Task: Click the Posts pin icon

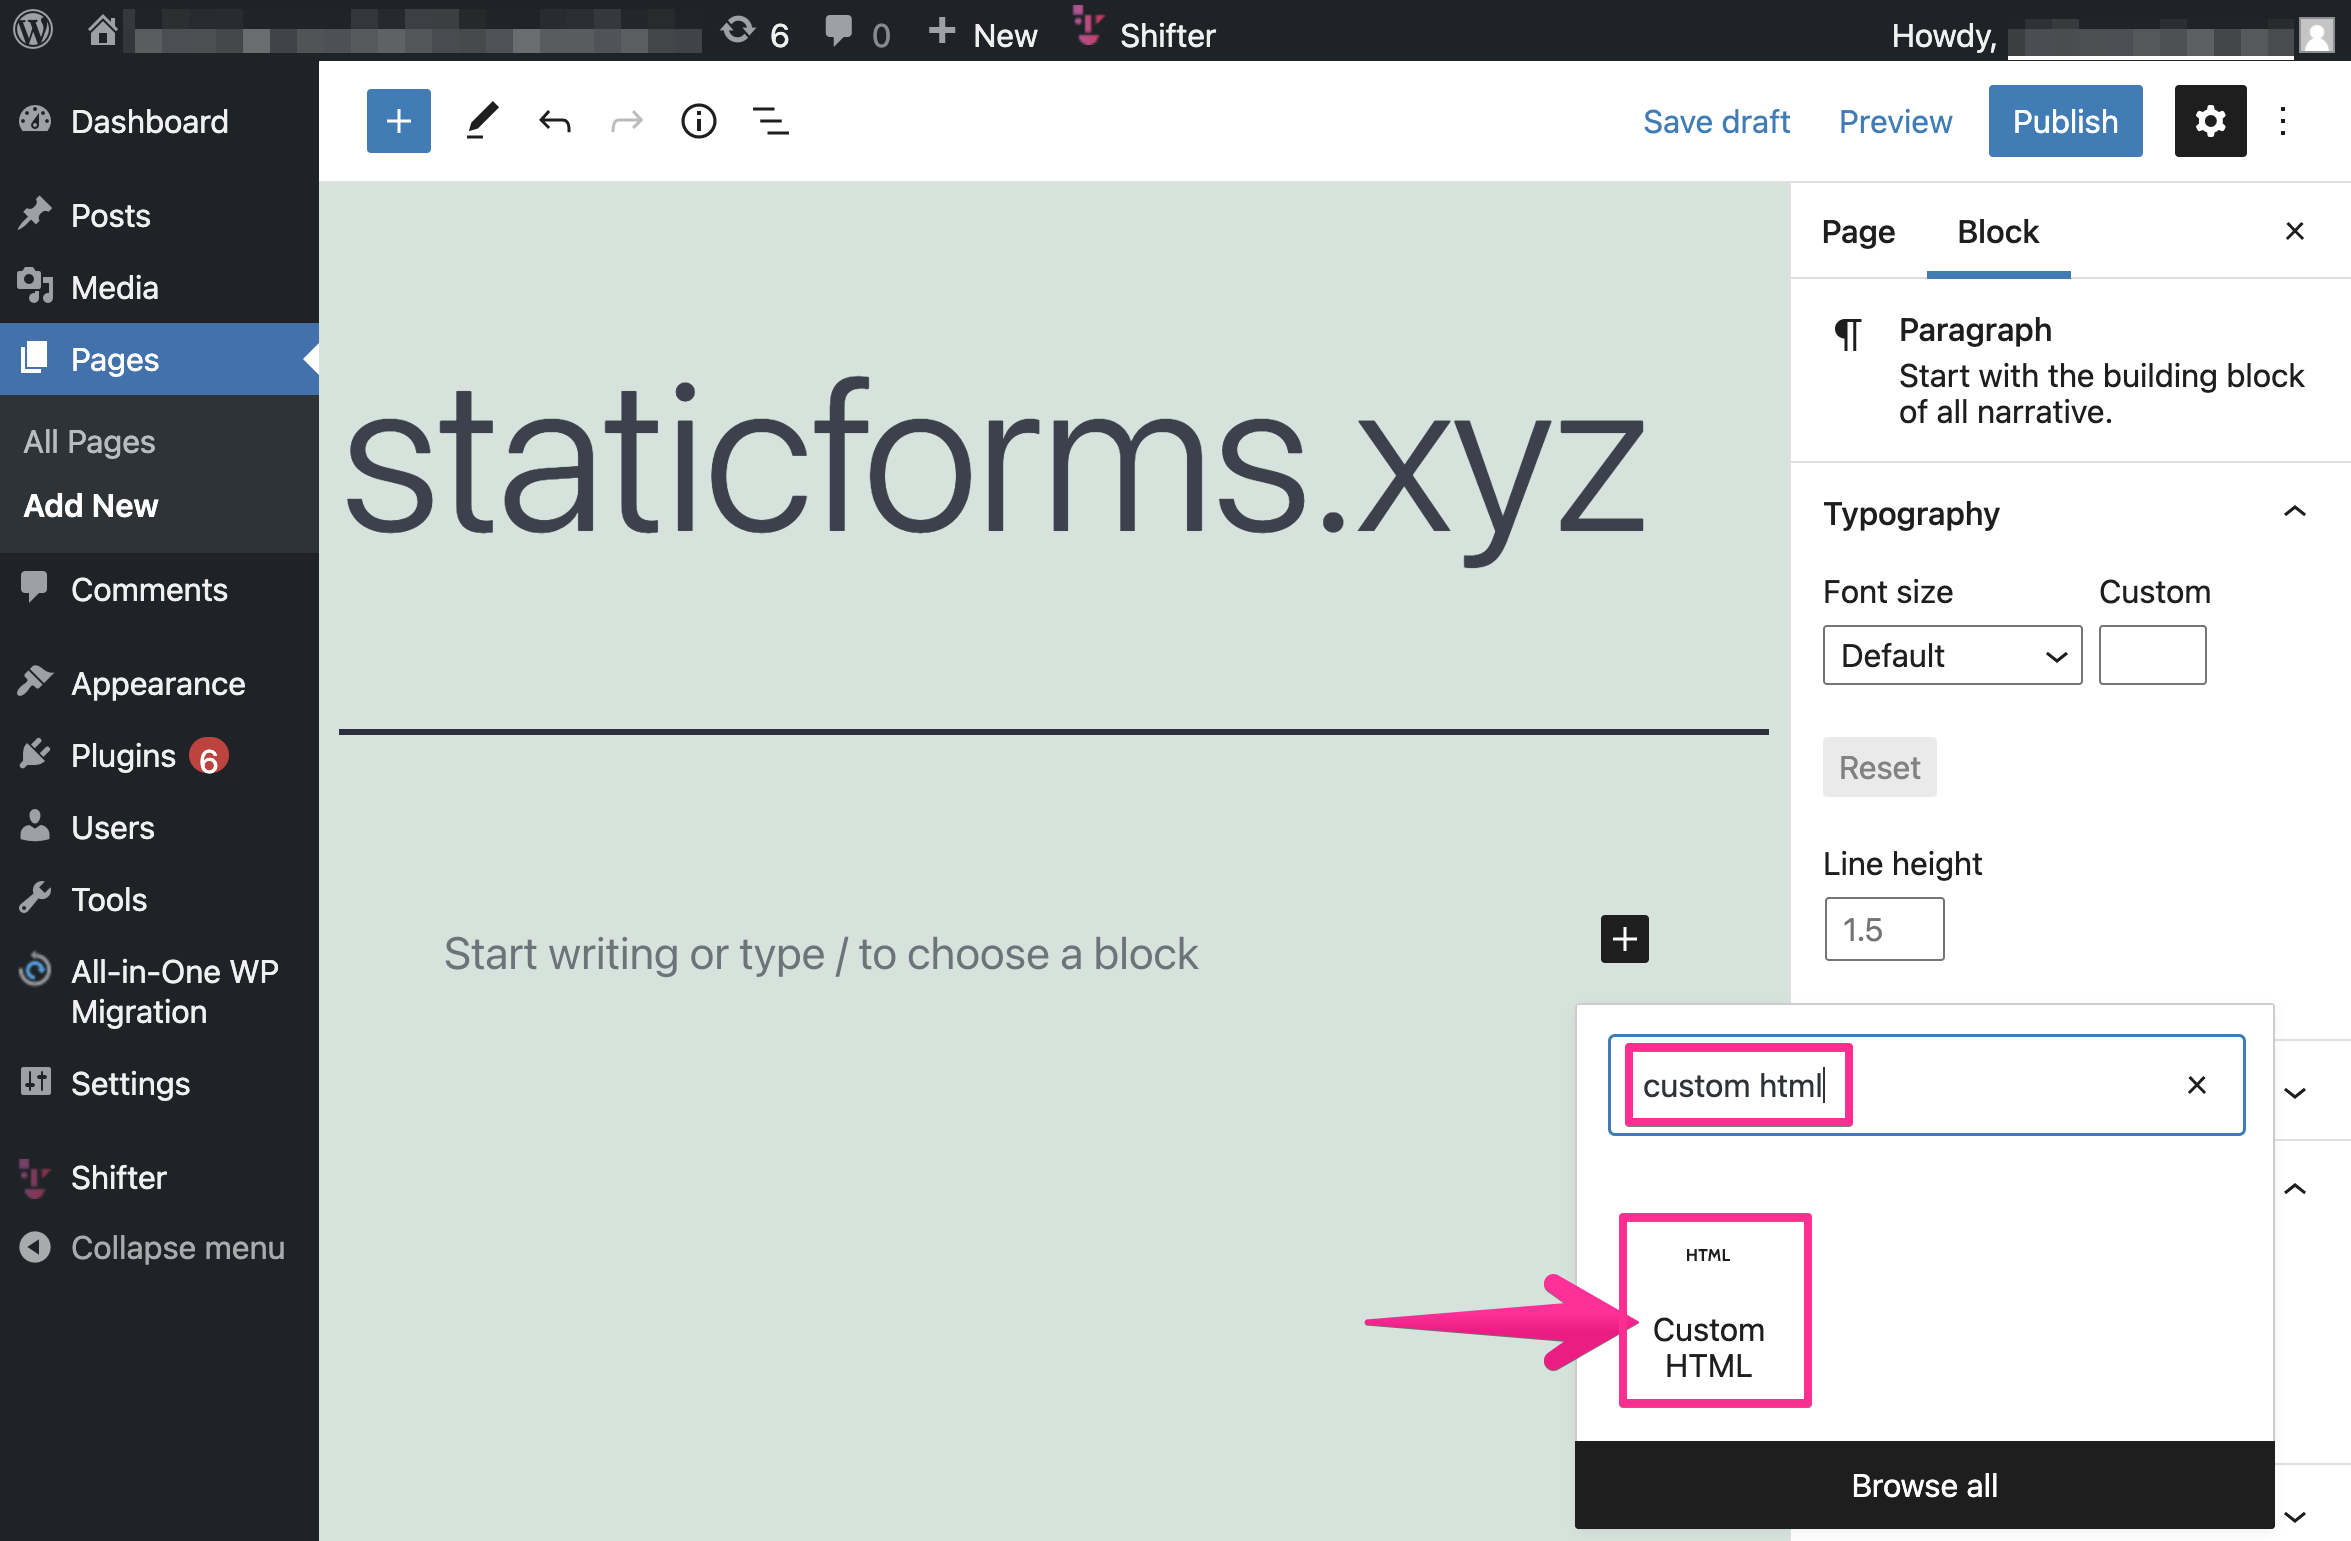Action: tap(35, 213)
